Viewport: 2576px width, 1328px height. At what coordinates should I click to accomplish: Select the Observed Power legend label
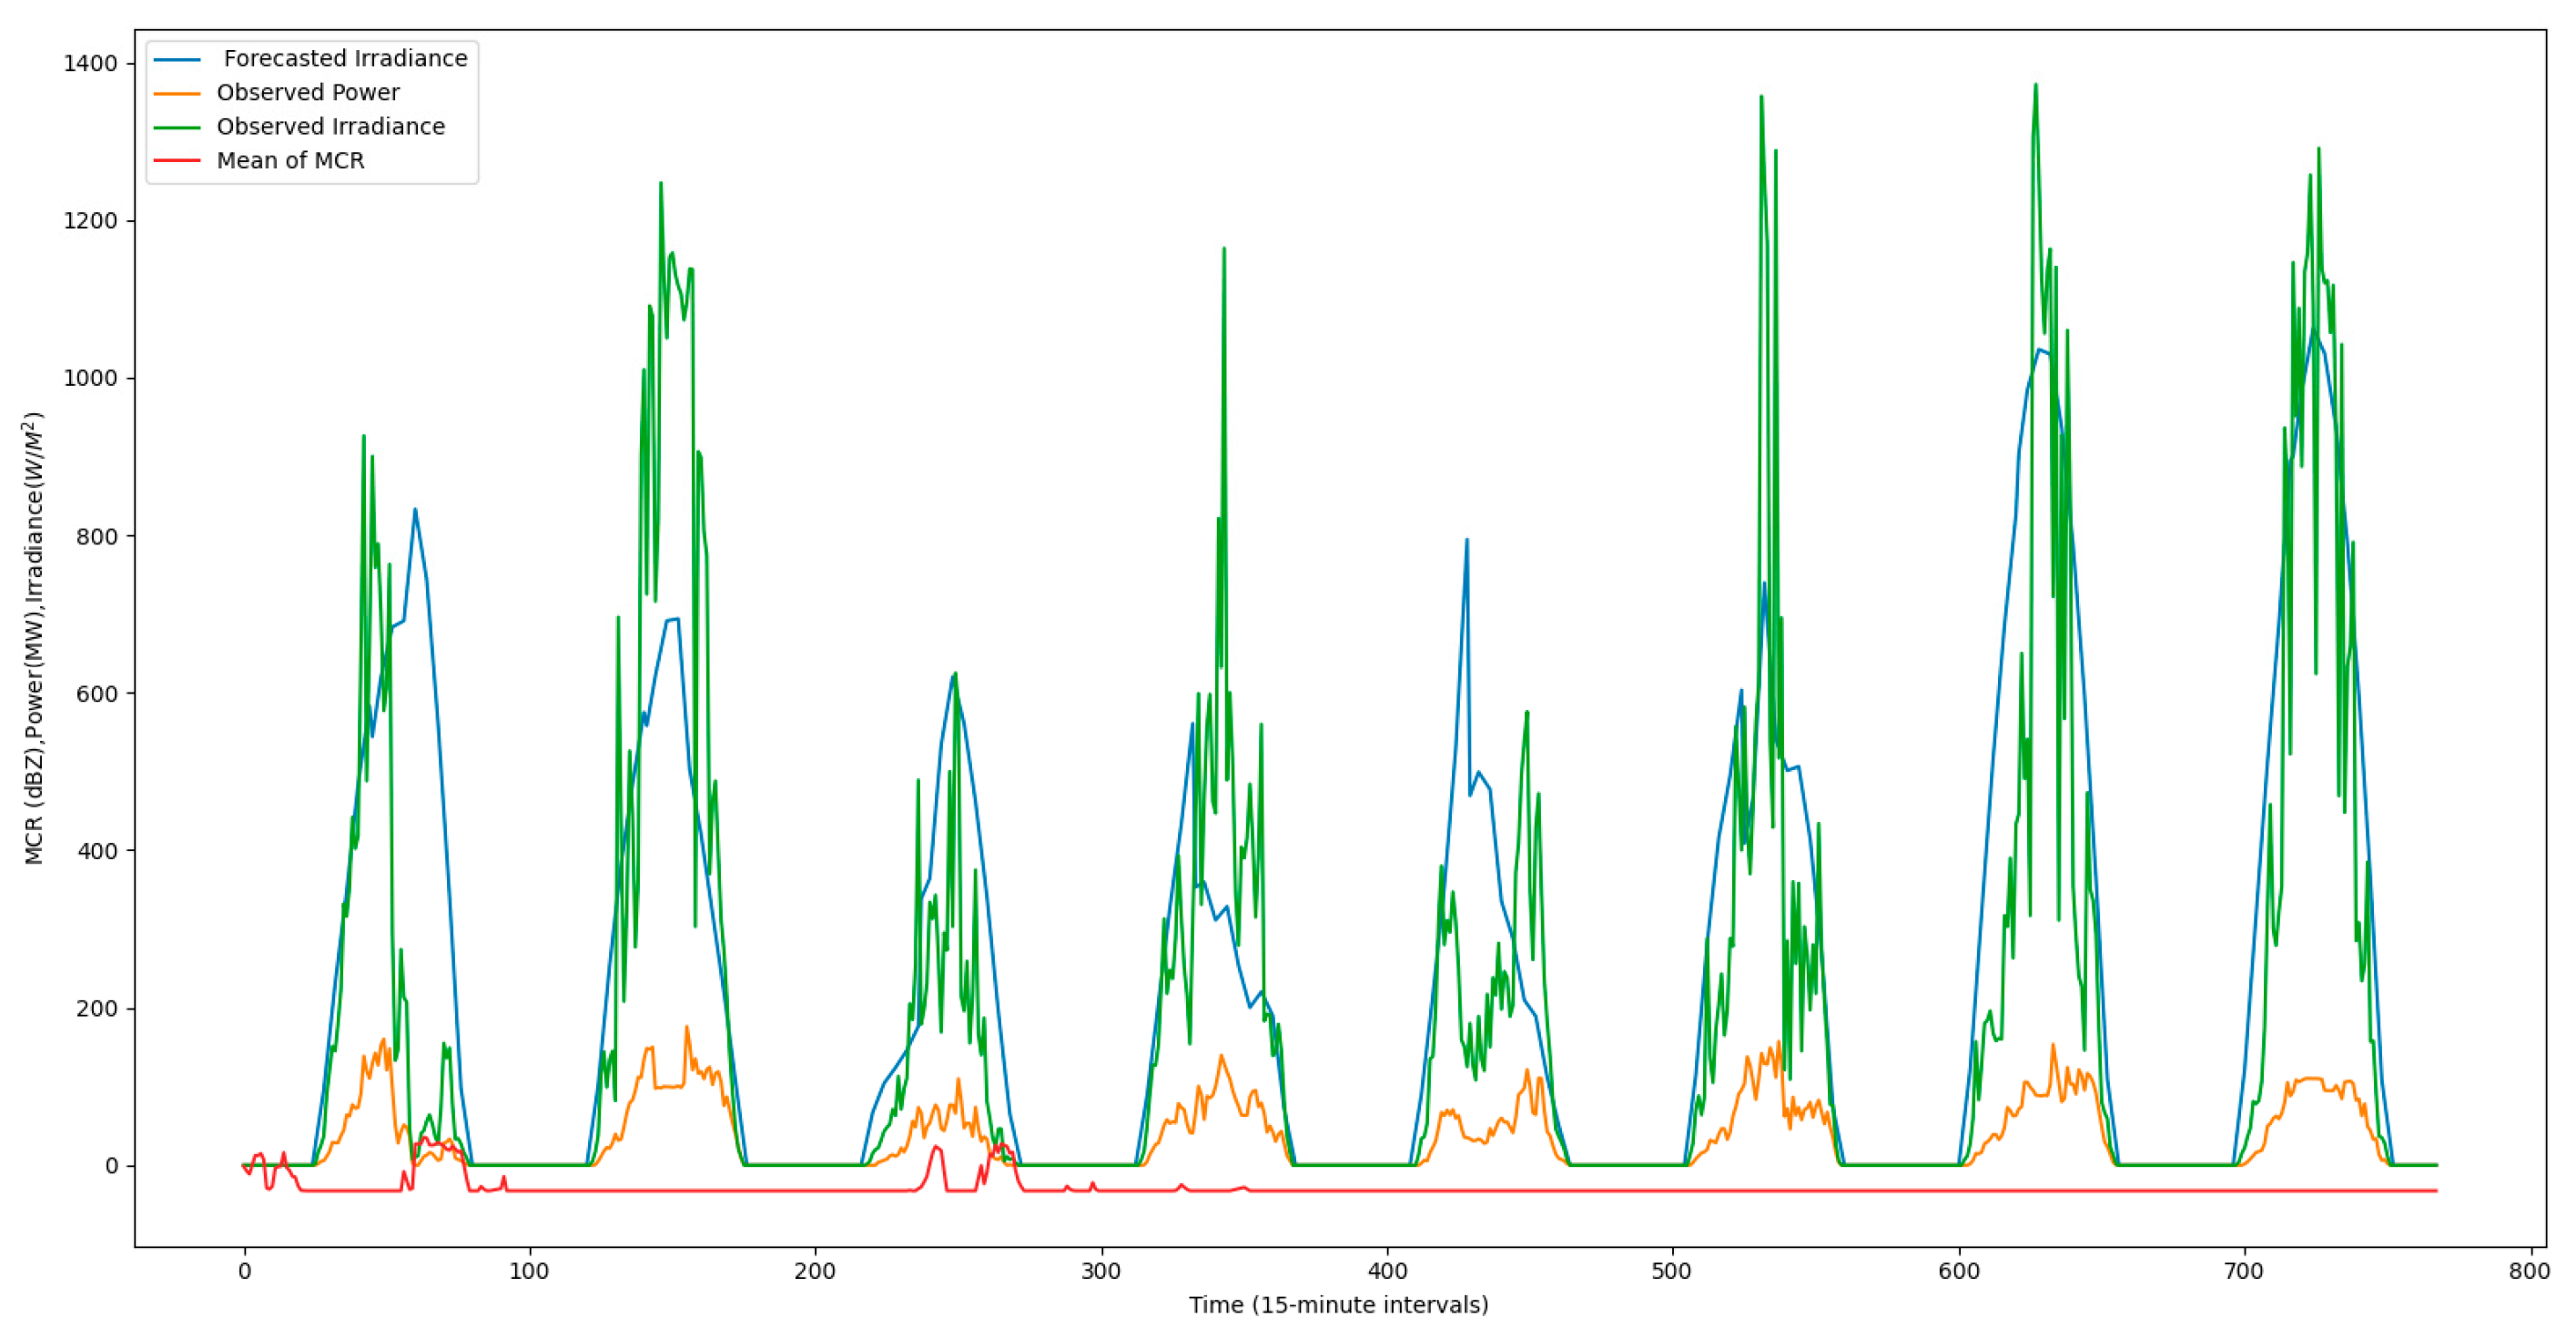click(308, 93)
